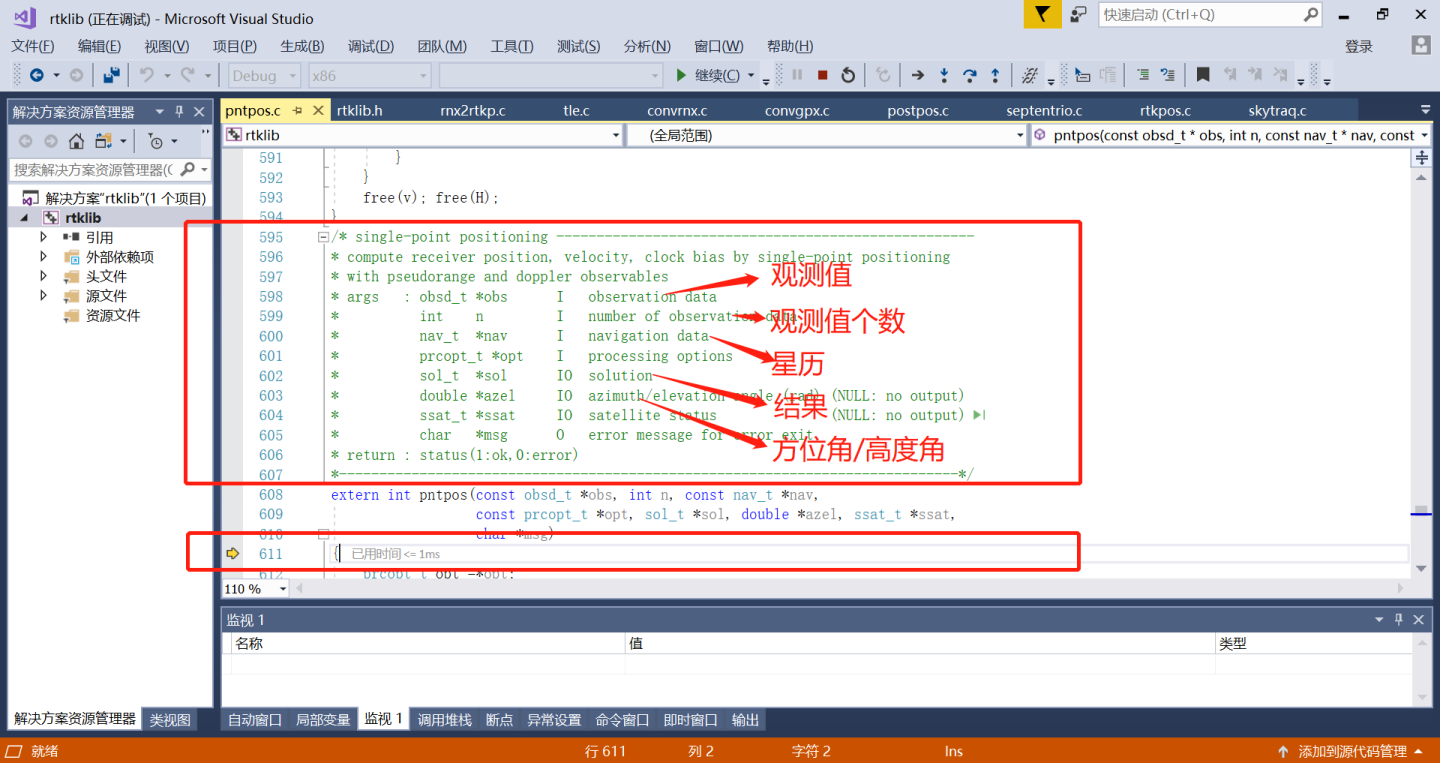Expand the 头文件 folder node
This screenshot has width=1440, height=763.
tap(43, 276)
